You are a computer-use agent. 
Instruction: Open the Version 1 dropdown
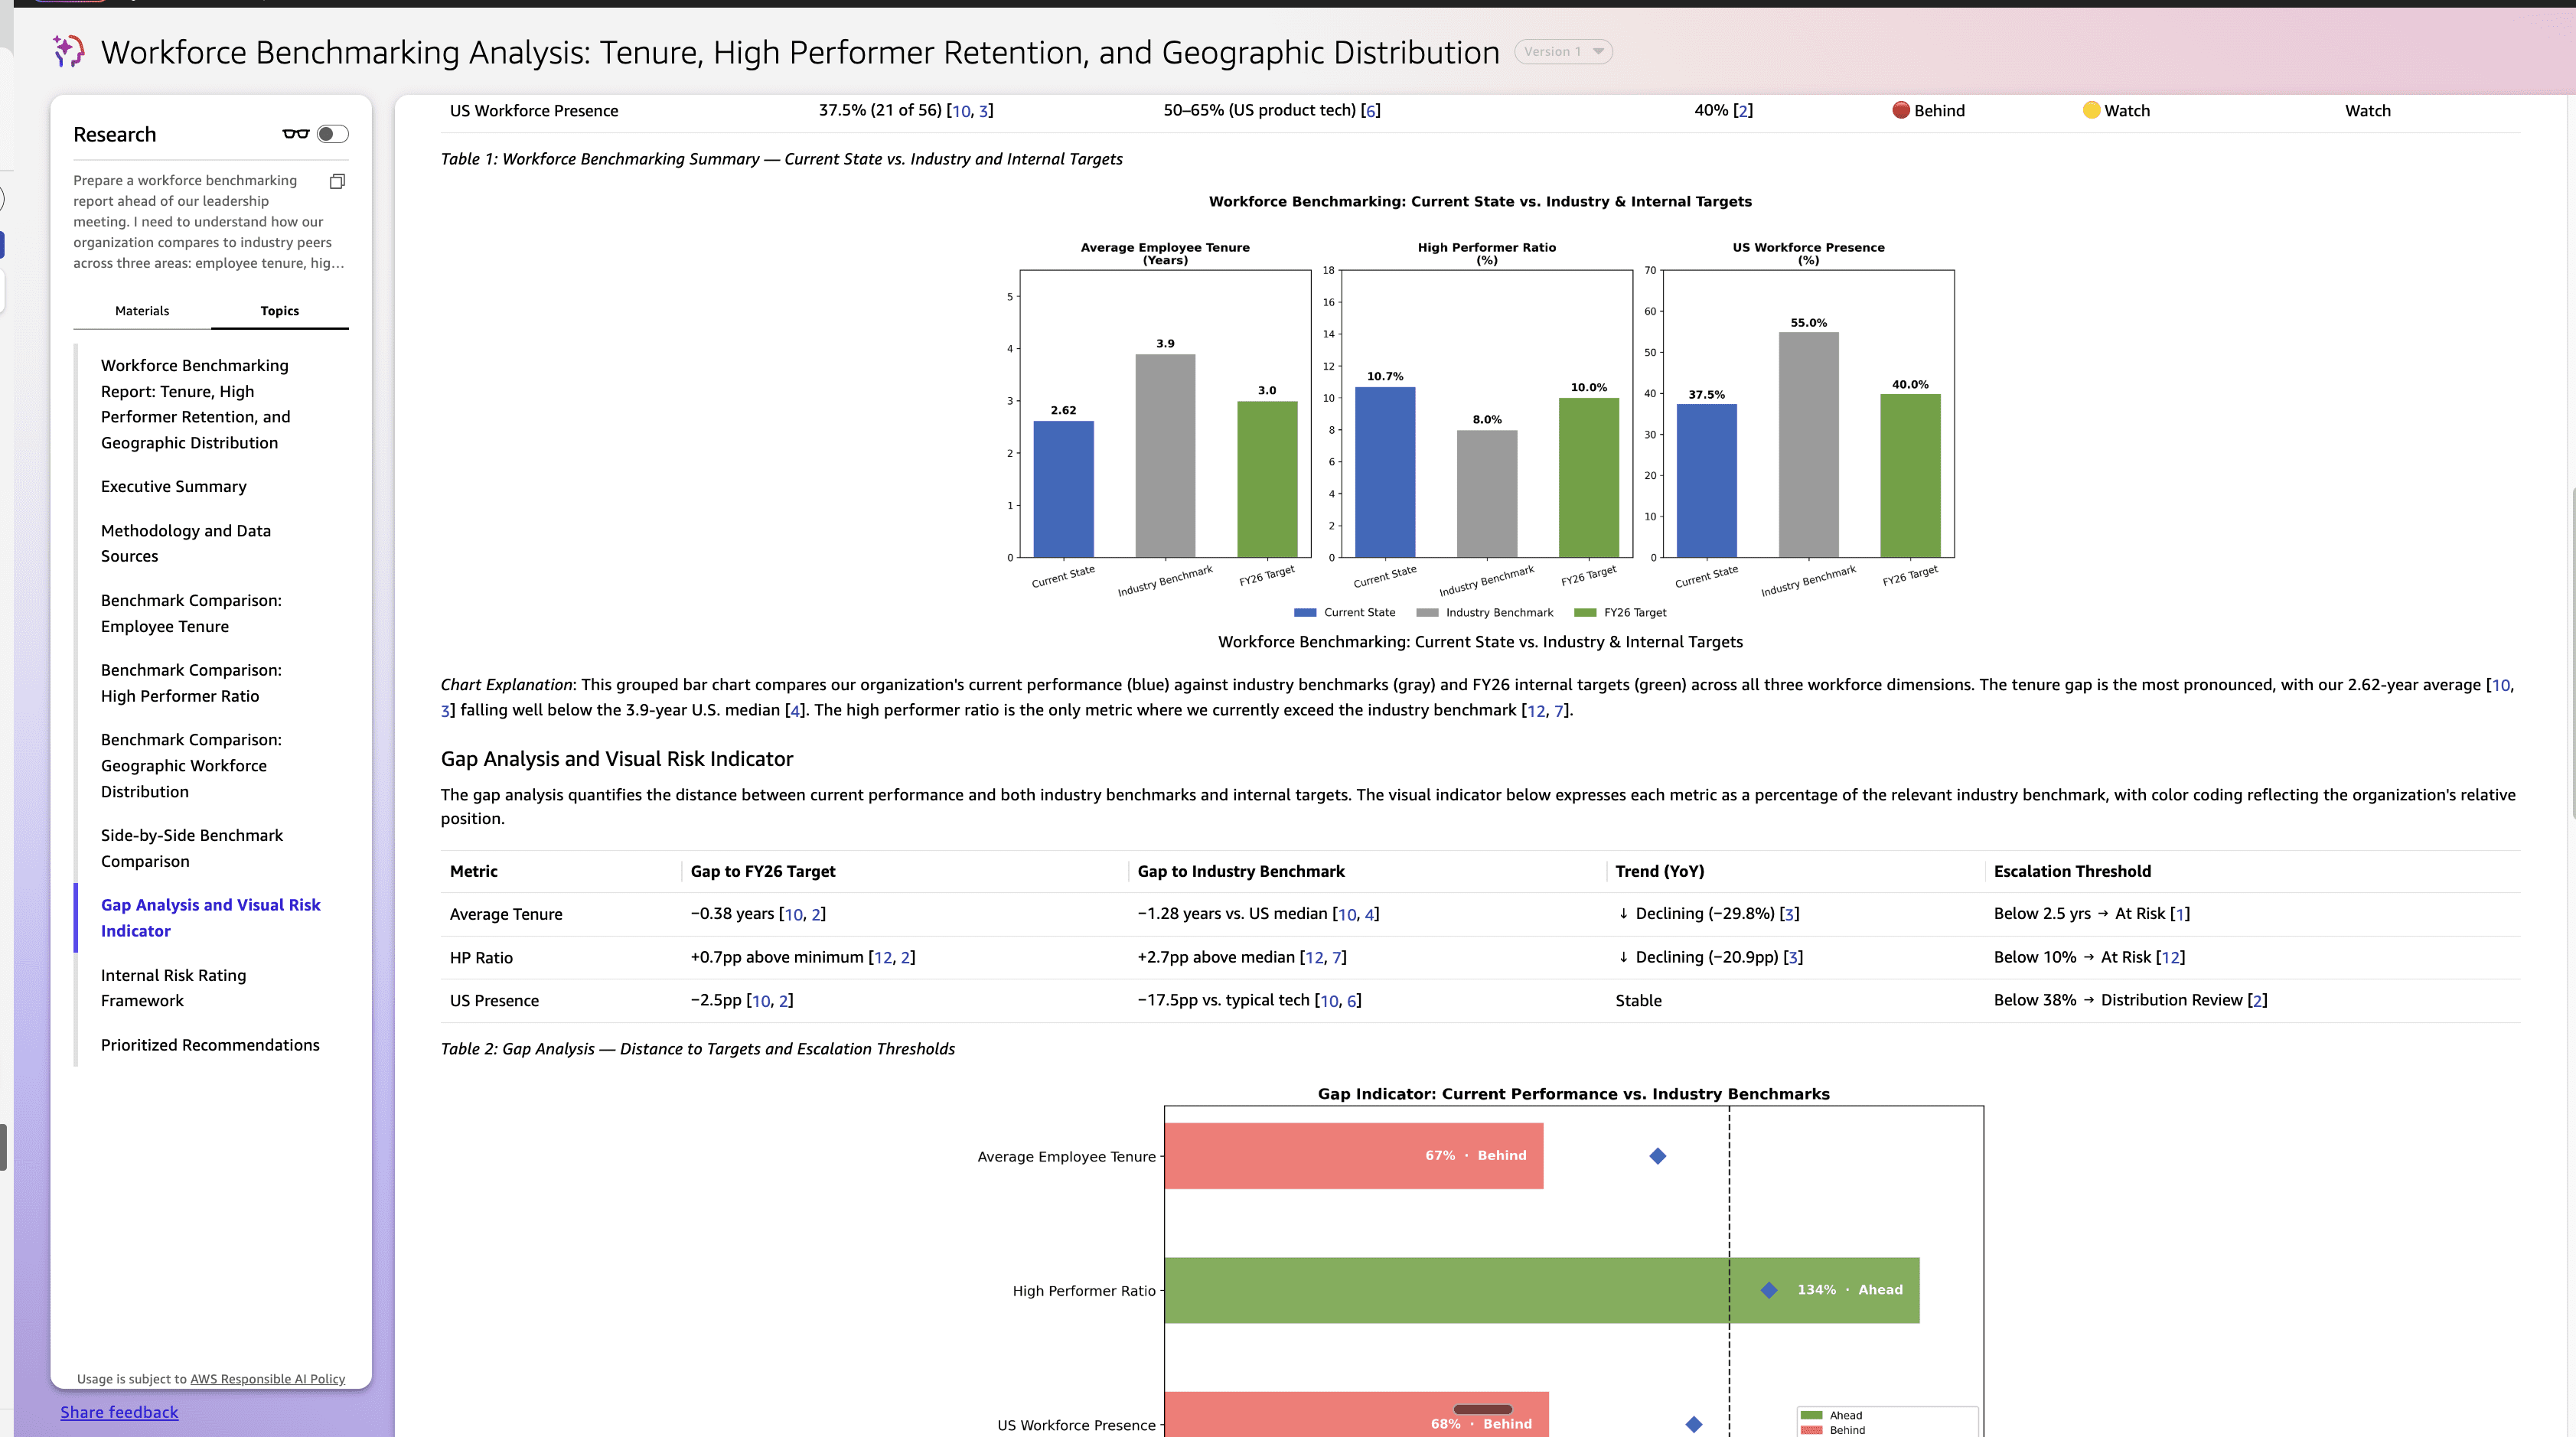click(x=1563, y=52)
